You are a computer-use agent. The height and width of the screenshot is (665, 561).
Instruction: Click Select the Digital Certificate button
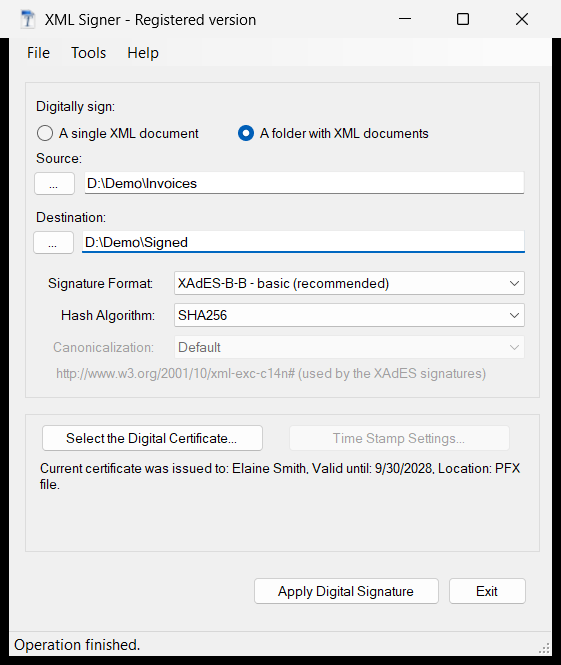click(x=152, y=438)
